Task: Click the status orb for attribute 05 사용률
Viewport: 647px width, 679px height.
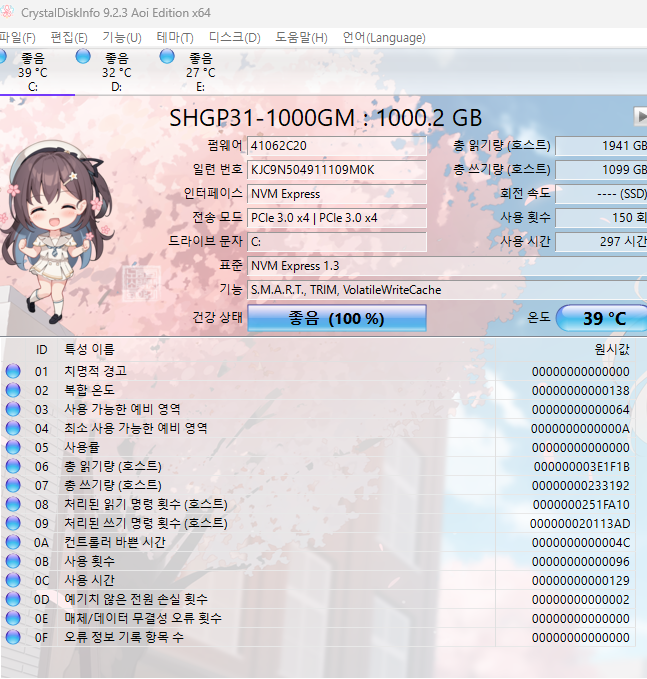Action: click(x=13, y=447)
